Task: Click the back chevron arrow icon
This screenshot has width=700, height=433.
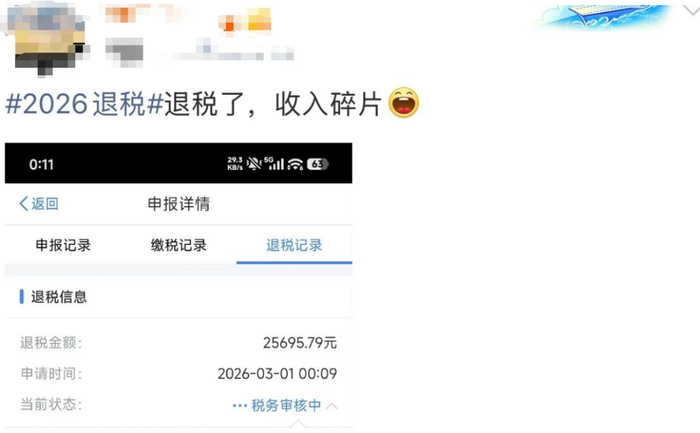Action: pyautogui.click(x=24, y=204)
